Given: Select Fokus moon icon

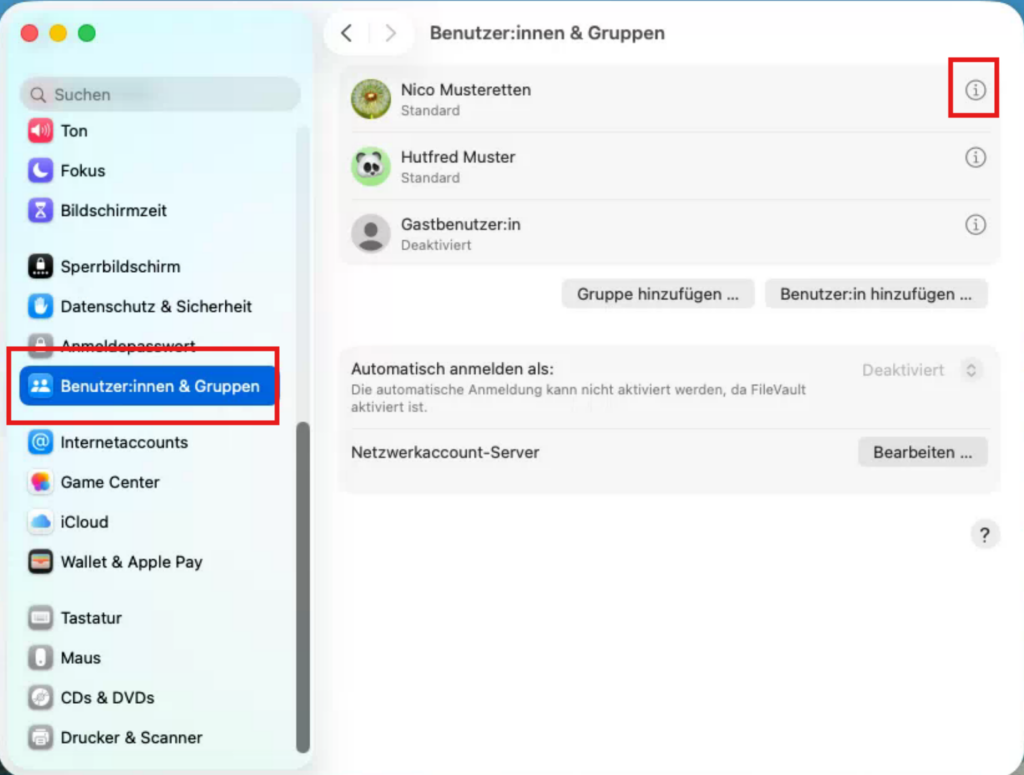Looking at the screenshot, I should click(40, 170).
